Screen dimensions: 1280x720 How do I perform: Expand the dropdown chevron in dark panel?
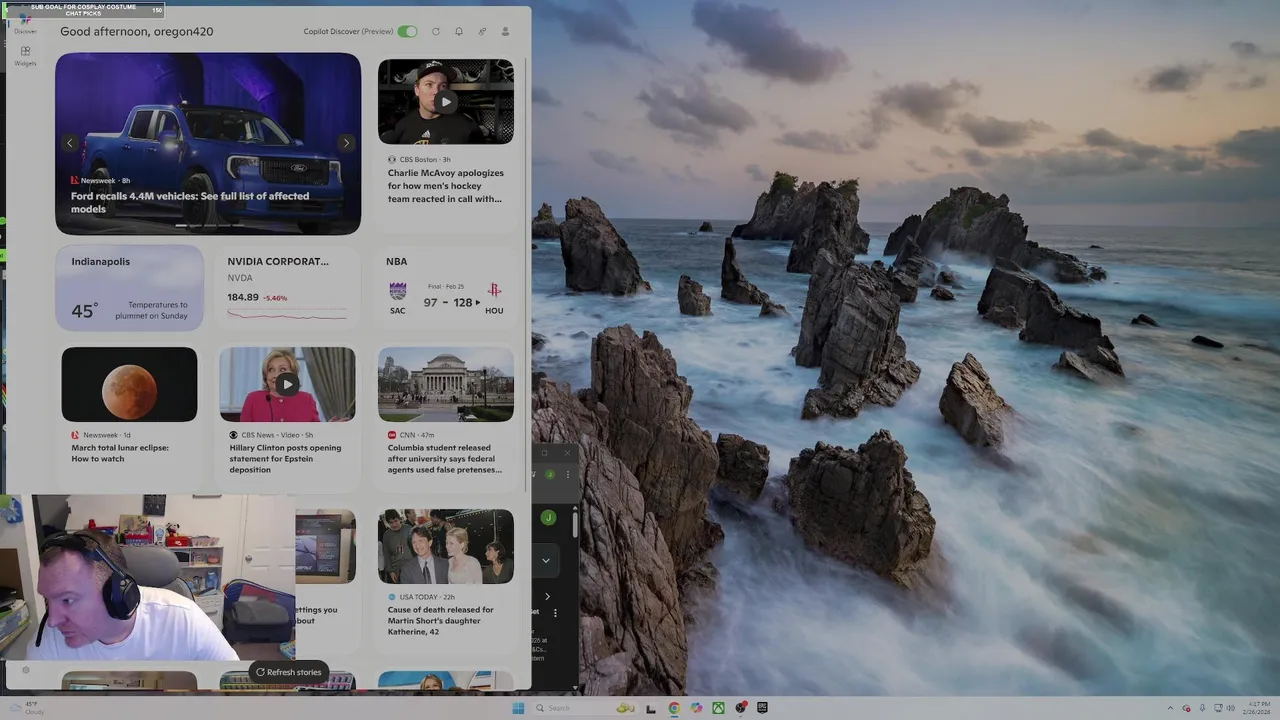[546, 561]
